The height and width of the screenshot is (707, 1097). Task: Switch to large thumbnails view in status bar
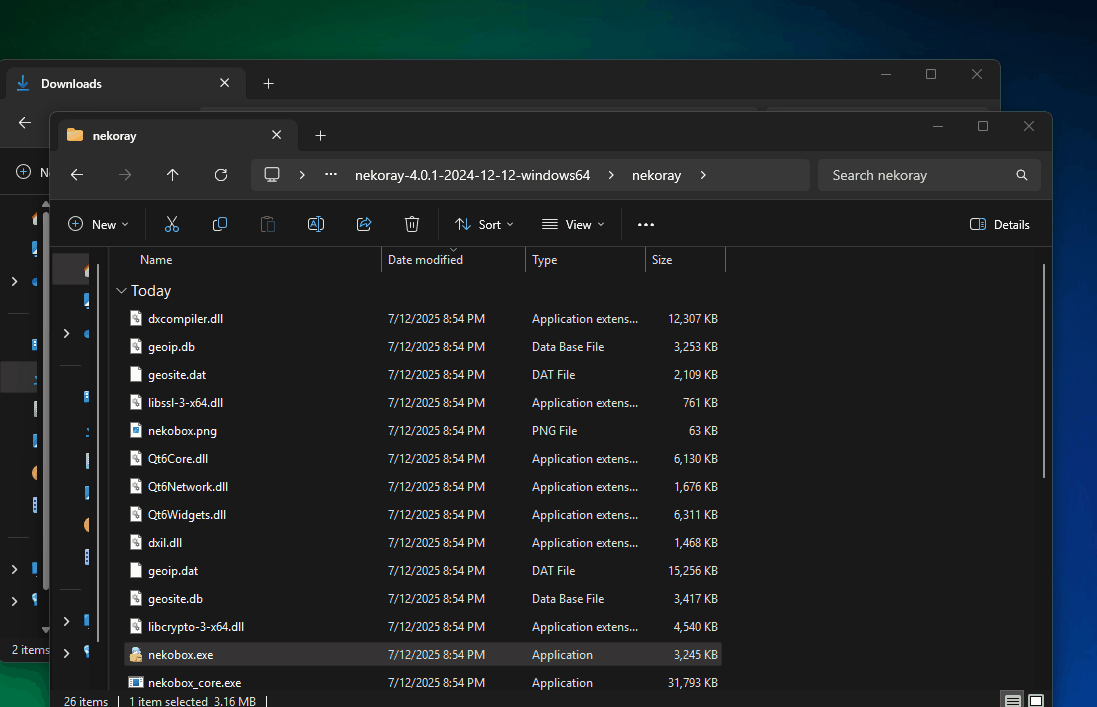click(x=1037, y=700)
